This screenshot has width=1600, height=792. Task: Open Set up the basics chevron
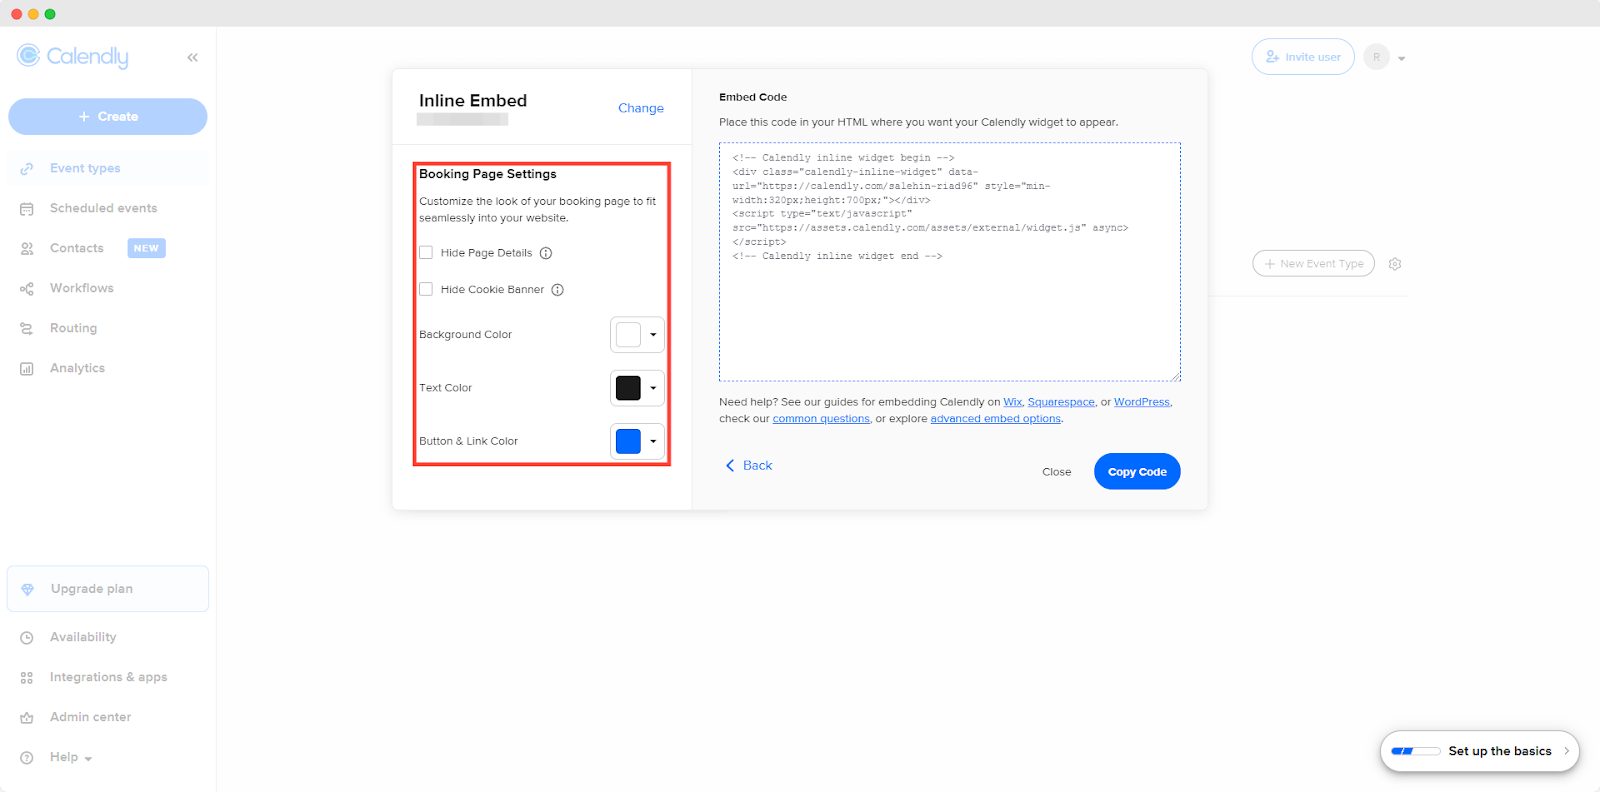1566,751
